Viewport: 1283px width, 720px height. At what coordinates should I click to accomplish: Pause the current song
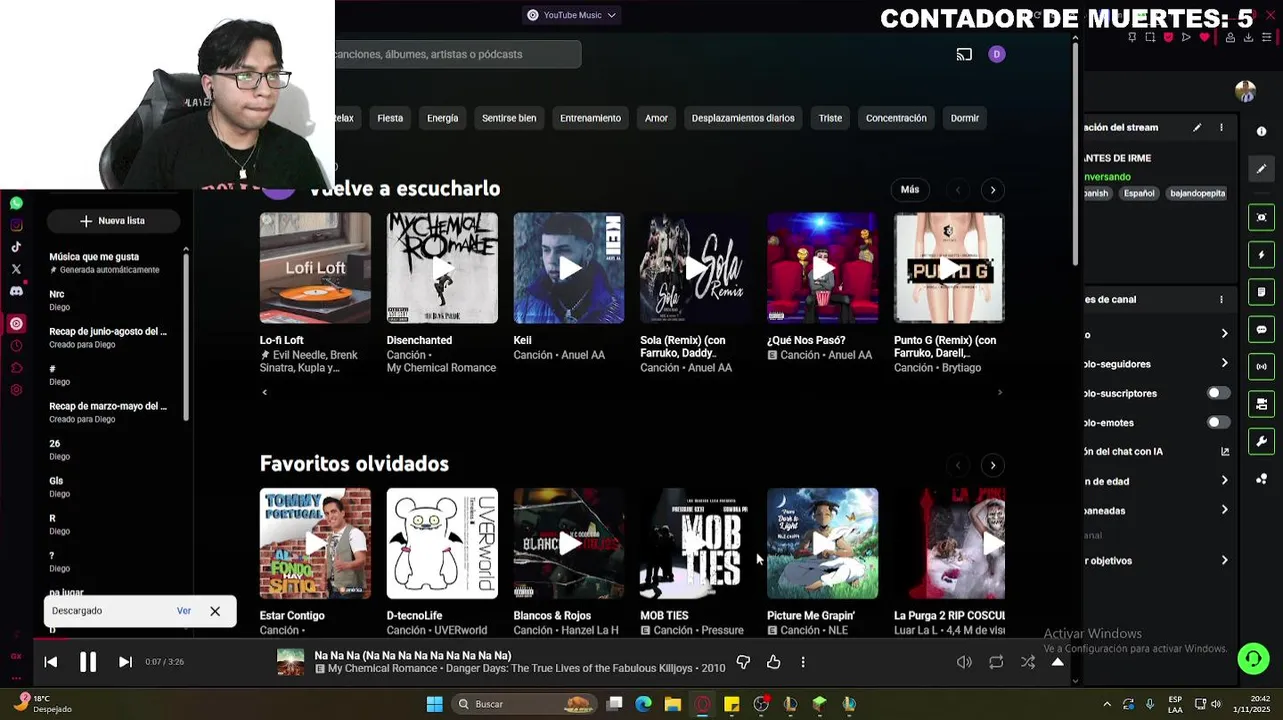click(88, 662)
